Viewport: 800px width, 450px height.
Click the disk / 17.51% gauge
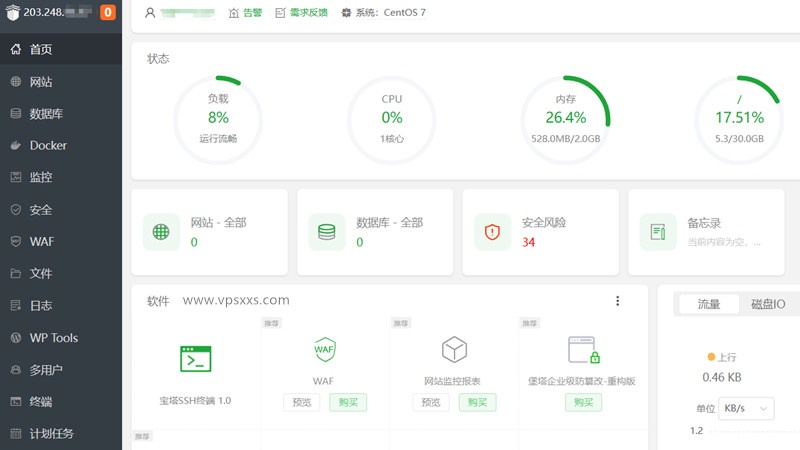click(x=739, y=120)
